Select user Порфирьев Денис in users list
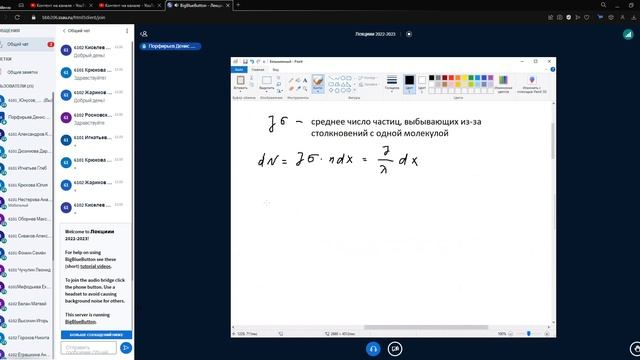 tap(26, 117)
